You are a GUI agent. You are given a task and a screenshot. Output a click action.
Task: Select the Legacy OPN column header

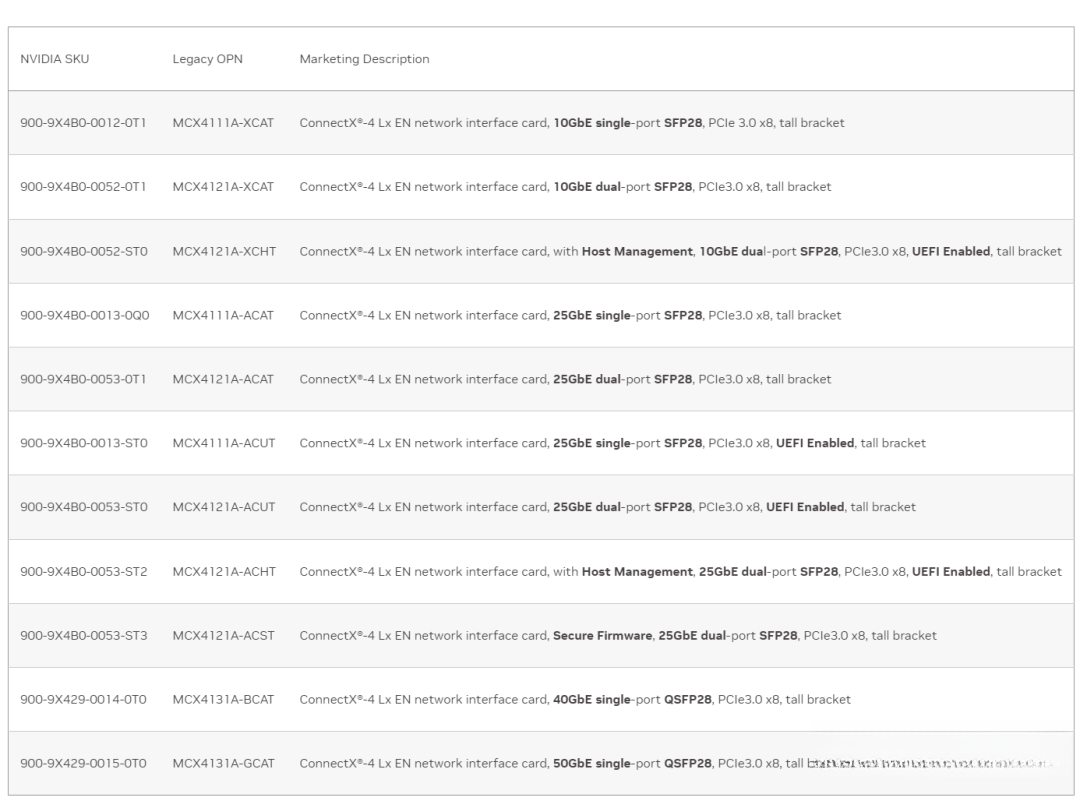207,59
